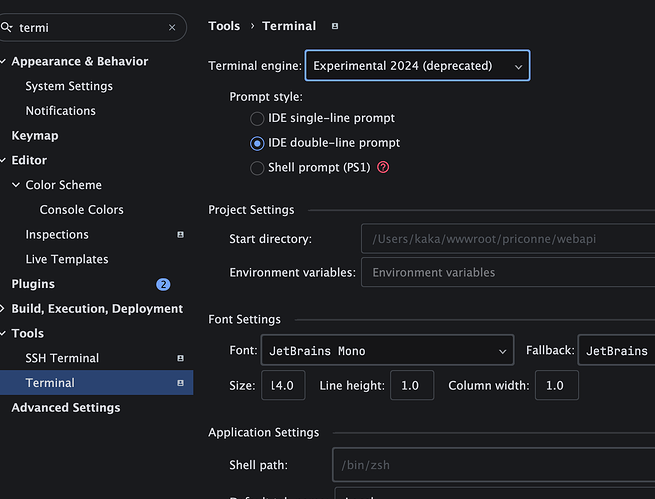Image resolution: width=655 pixels, height=499 pixels.
Task: Click the Font Settings section header
Action: [244, 319]
